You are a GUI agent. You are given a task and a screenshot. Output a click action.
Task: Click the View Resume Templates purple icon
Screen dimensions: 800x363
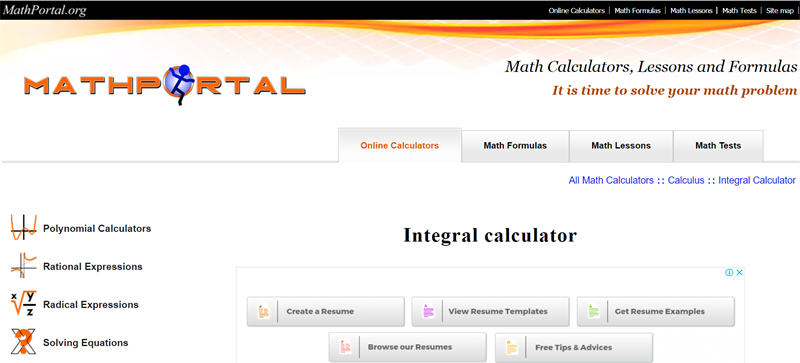(428, 311)
